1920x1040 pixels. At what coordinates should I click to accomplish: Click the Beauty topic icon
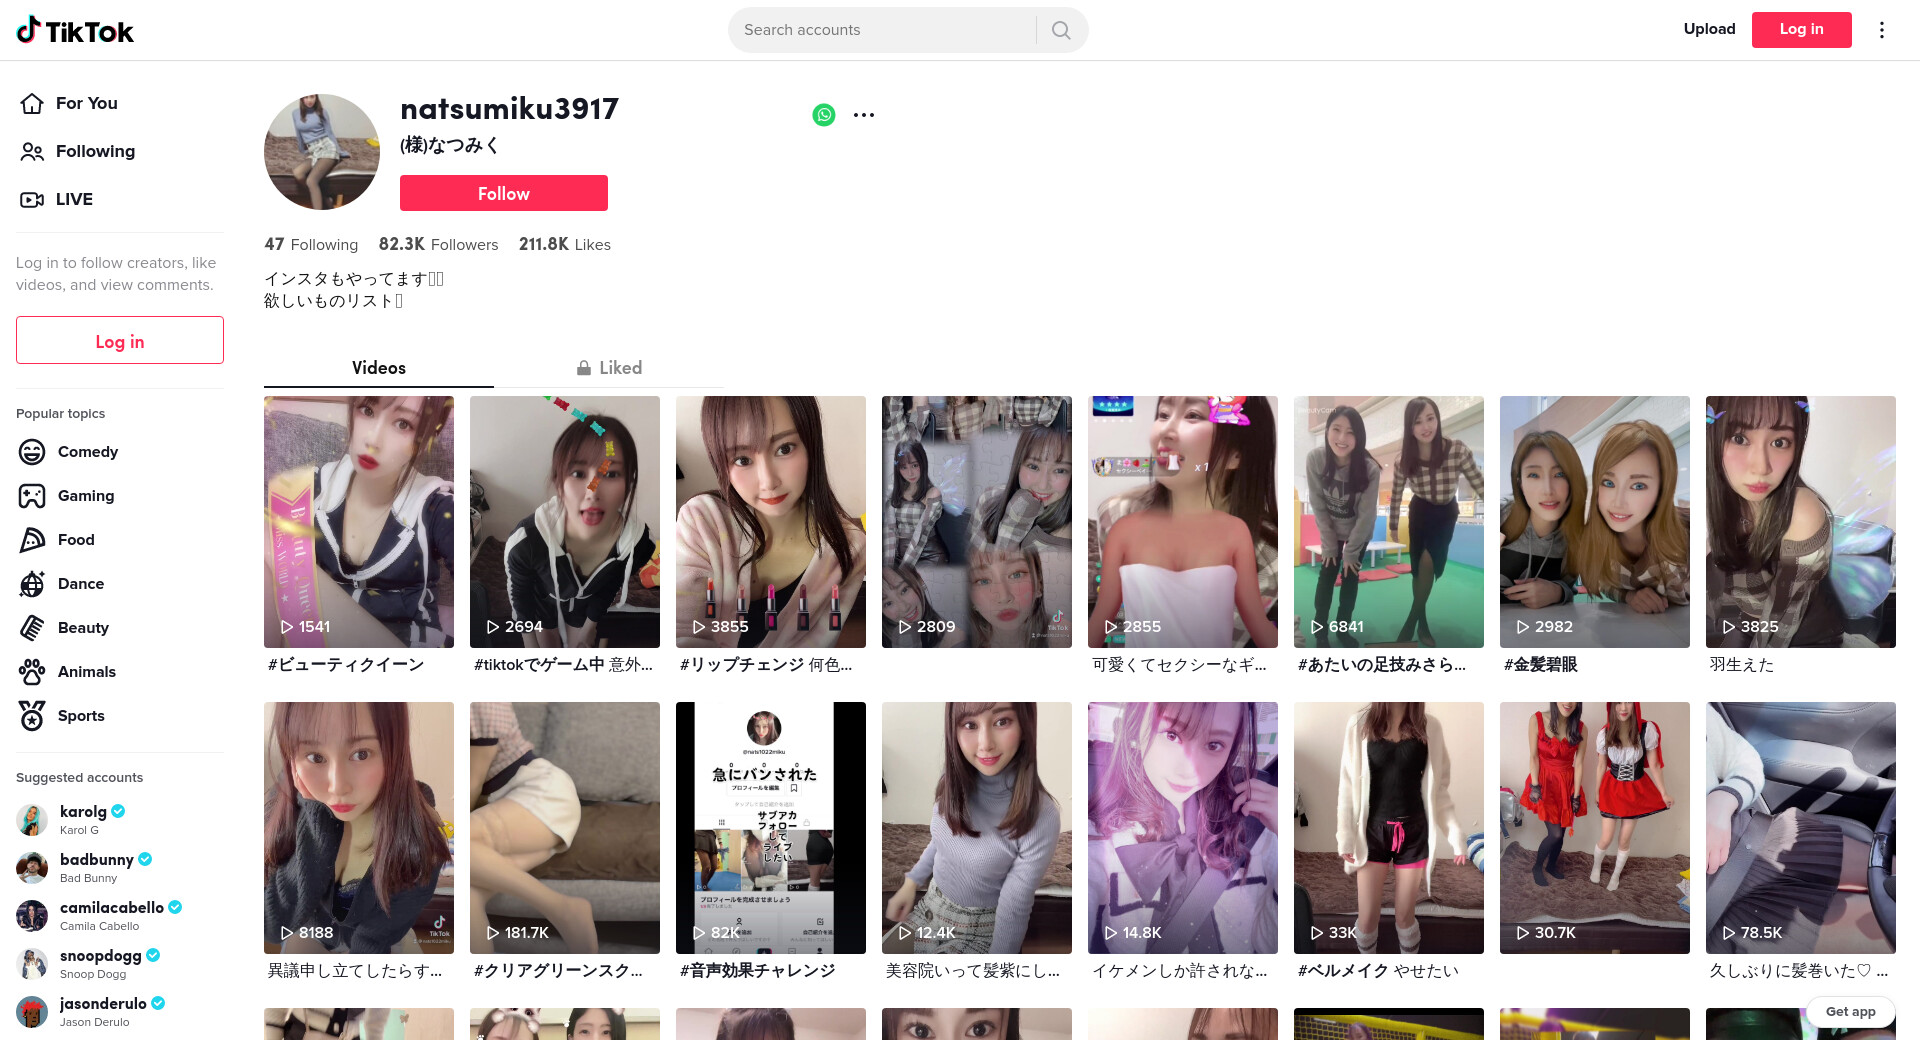point(32,628)
